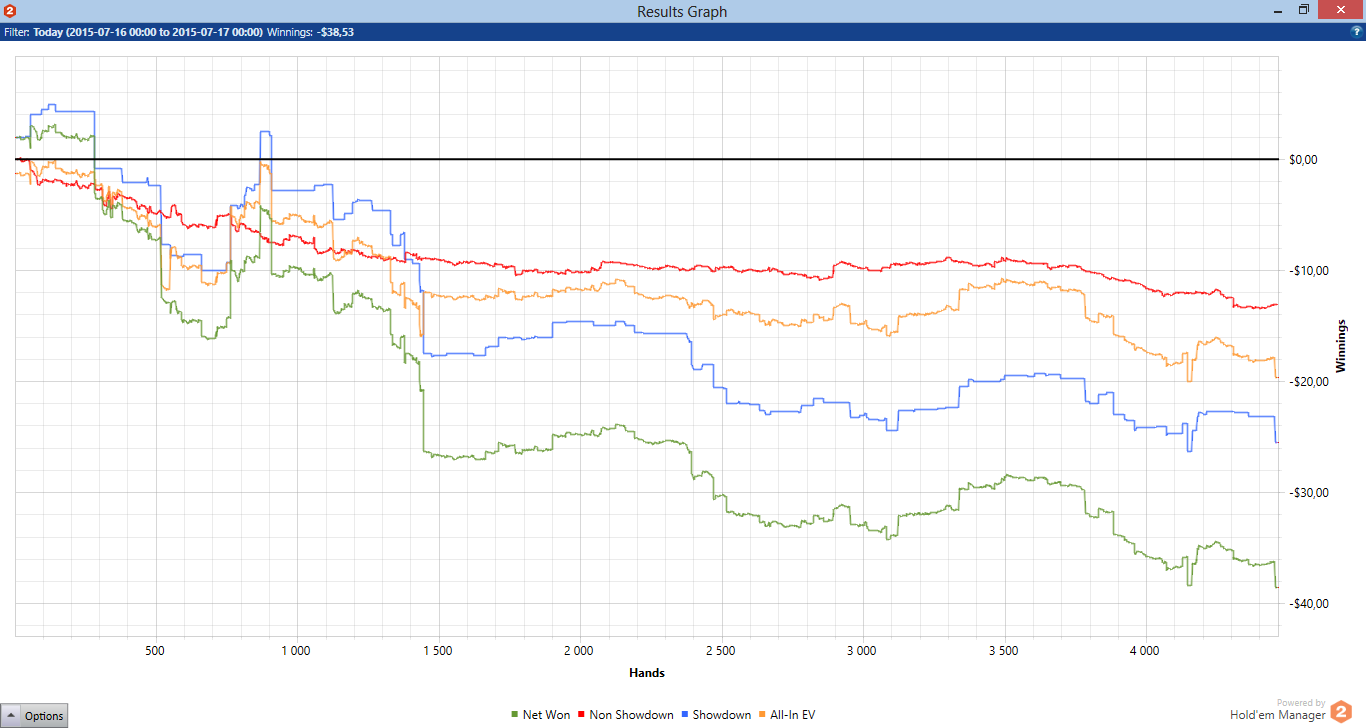Screen dimensions: 1366x728
Task: Close the Results Graph window
Action: [x=1340, y=11]
